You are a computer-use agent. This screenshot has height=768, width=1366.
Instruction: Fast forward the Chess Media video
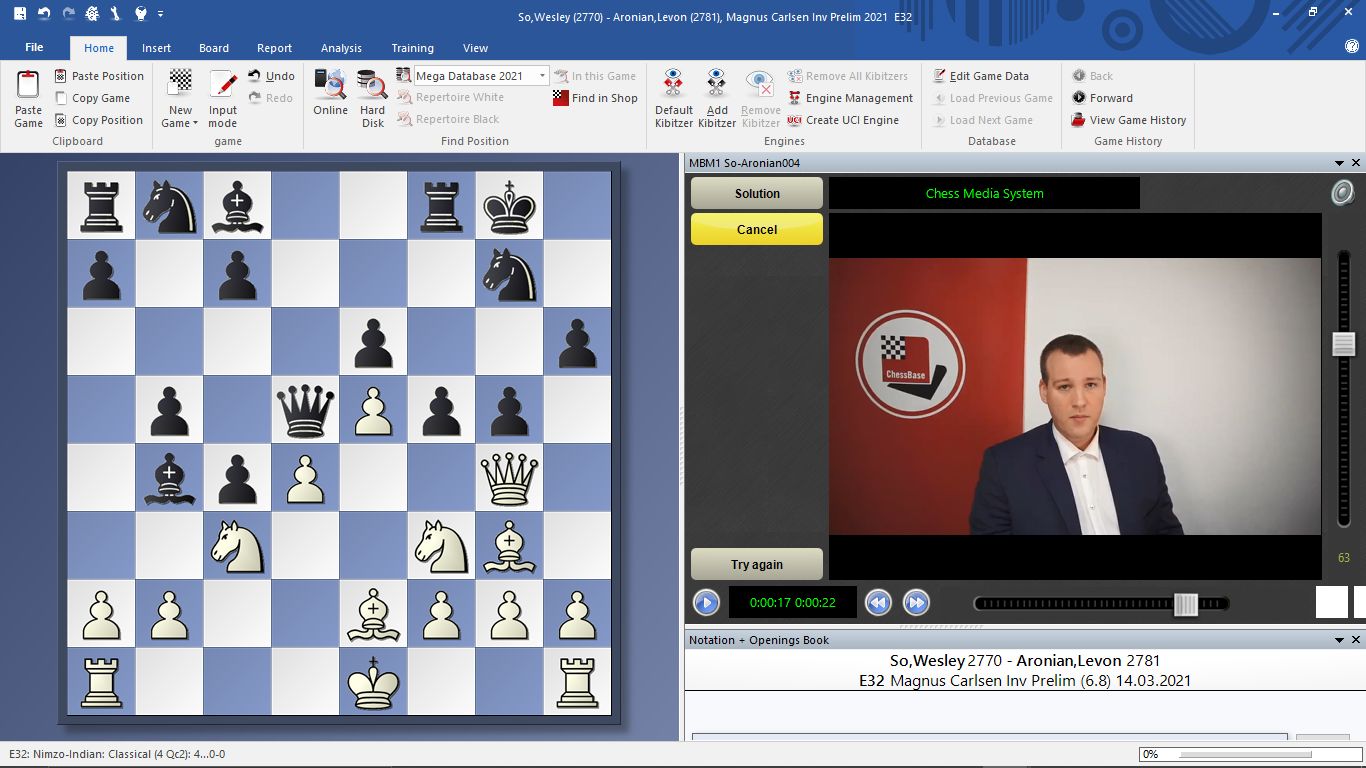915,602
